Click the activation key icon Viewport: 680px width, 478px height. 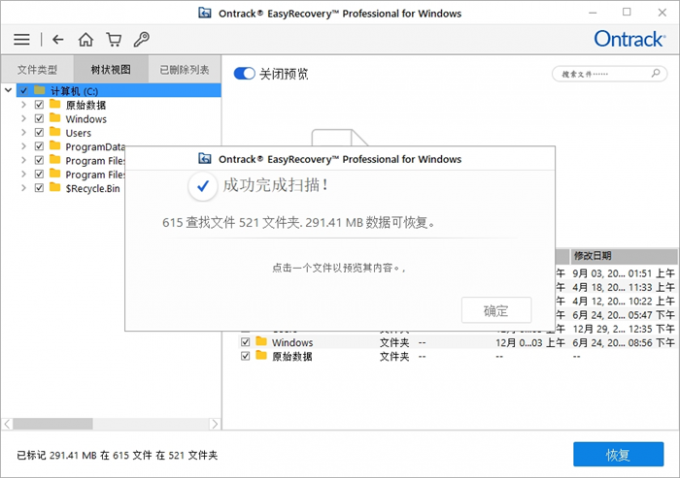tap(141, 39)
